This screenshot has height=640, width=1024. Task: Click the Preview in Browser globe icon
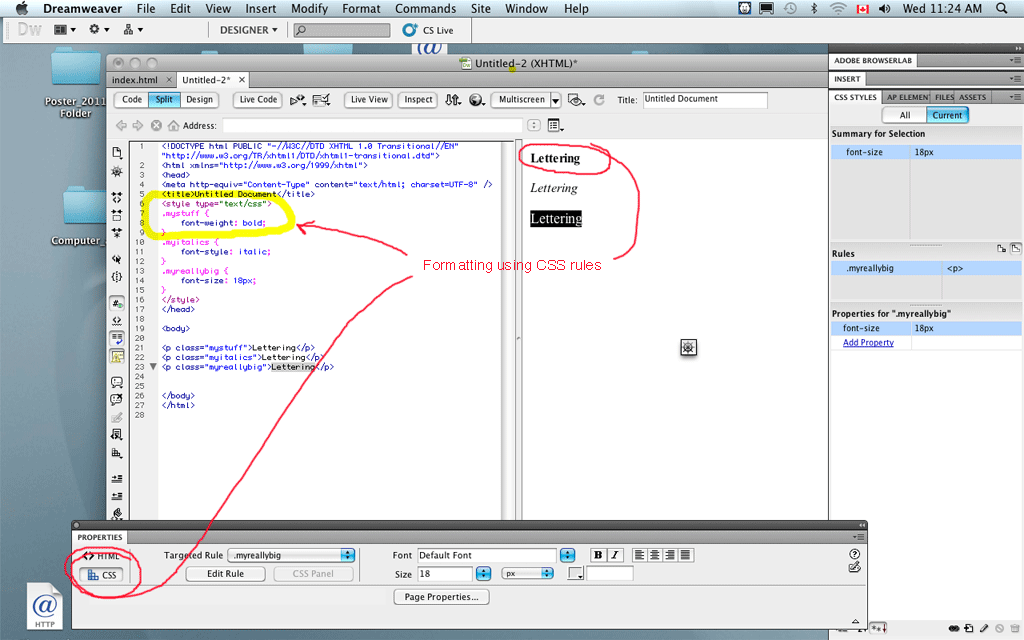477,100
